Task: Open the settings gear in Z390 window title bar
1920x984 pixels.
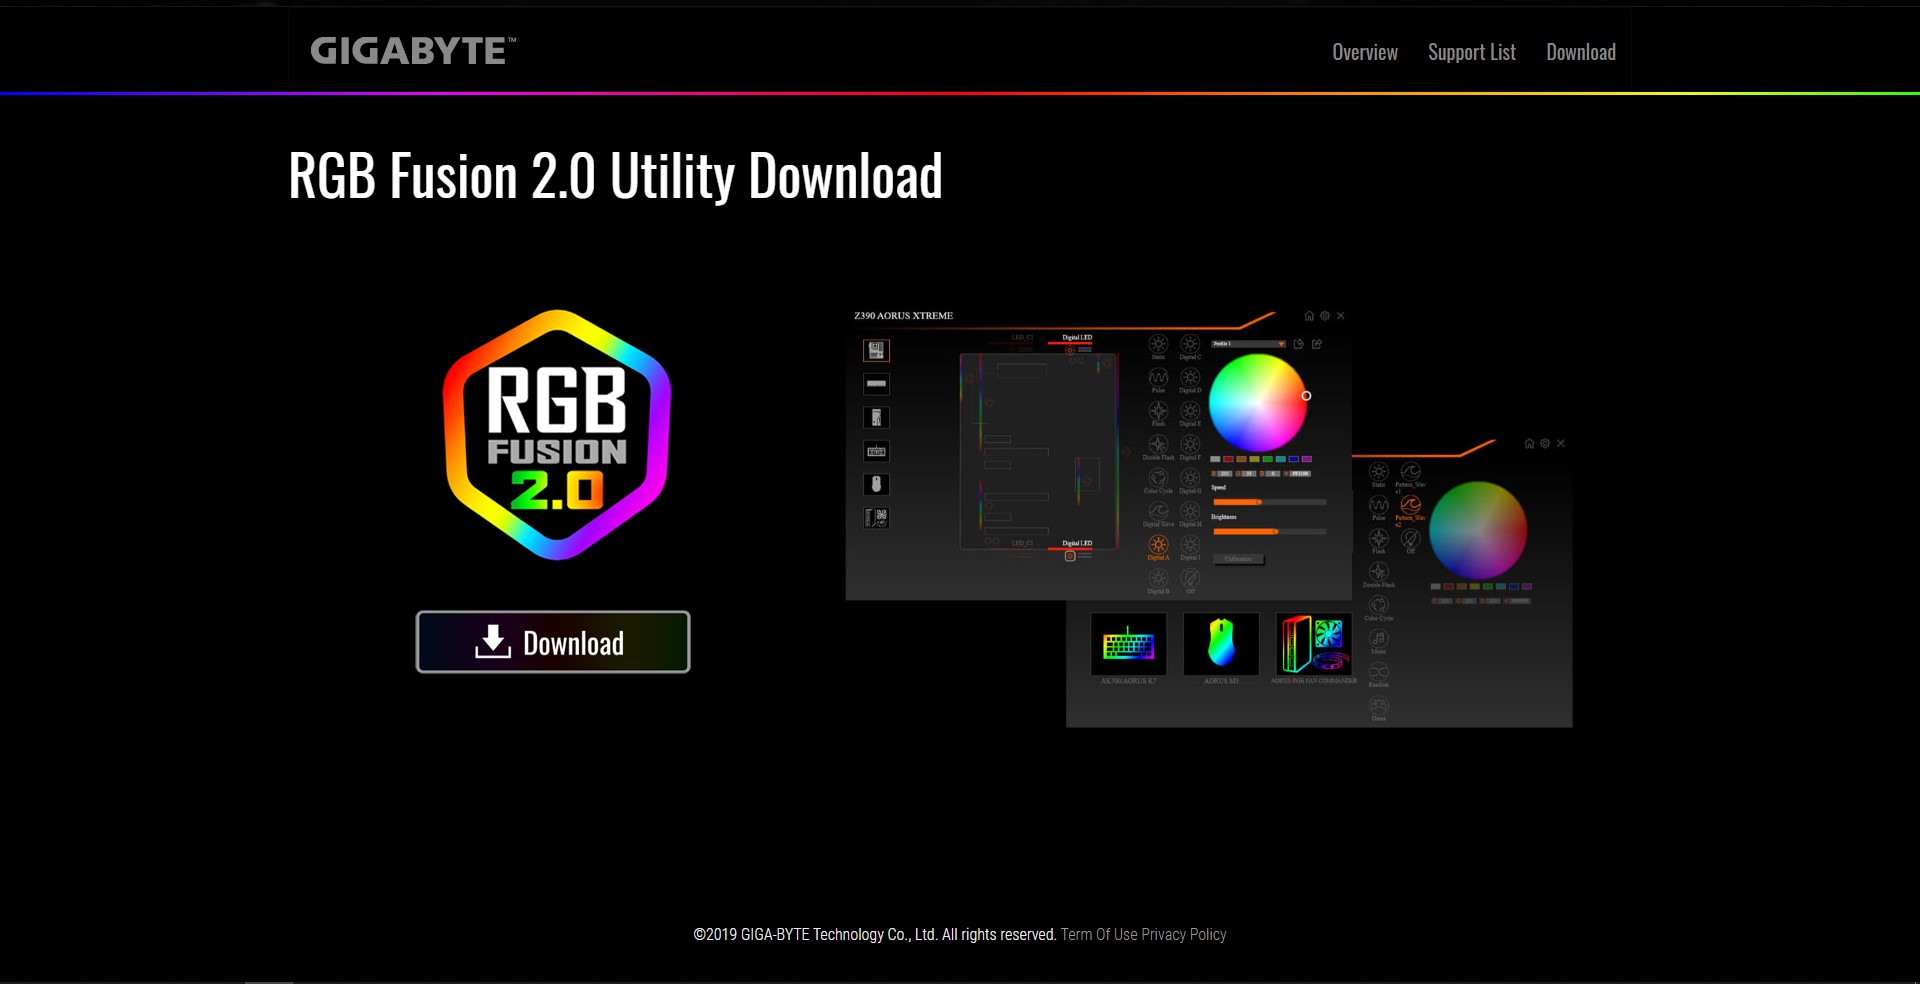Action: pyautogui.click(x=1325, y=316)
